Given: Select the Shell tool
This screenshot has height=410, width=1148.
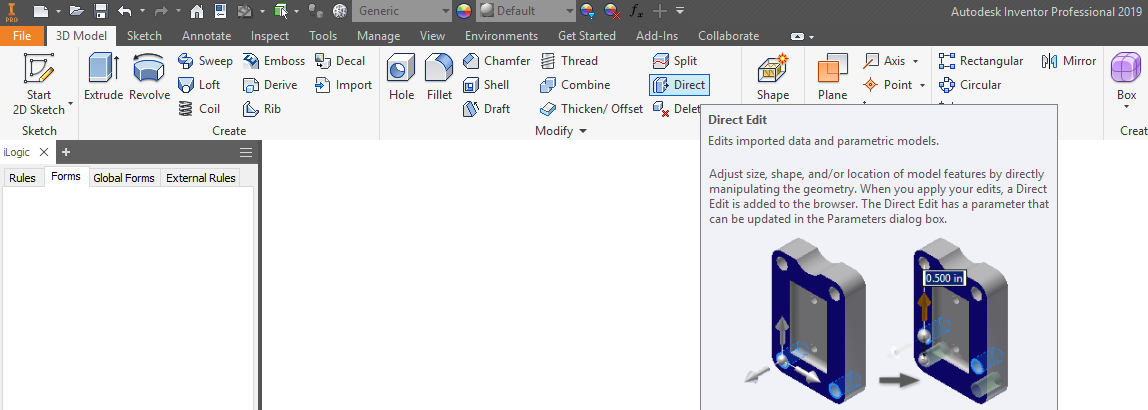Looking at the screenshot, I should coord(486,85).
